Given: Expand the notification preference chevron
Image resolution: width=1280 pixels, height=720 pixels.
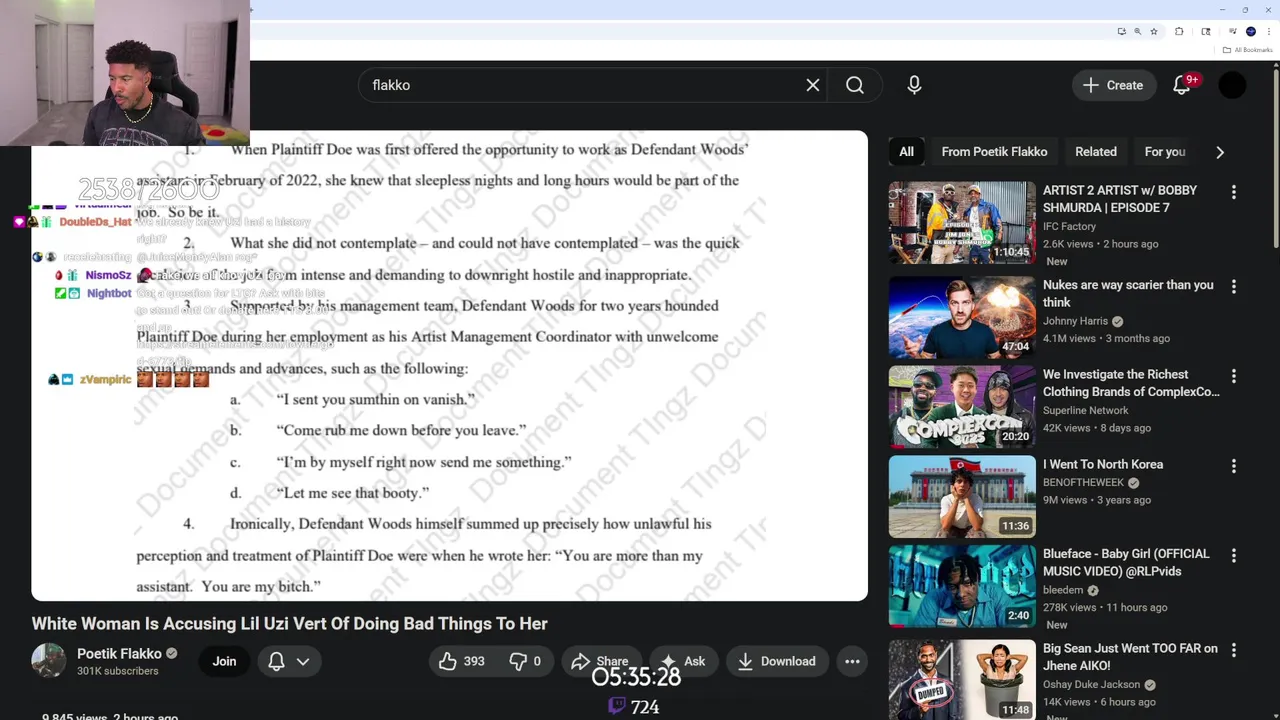Looking at the screenshot, I should (x=303, y=661).
